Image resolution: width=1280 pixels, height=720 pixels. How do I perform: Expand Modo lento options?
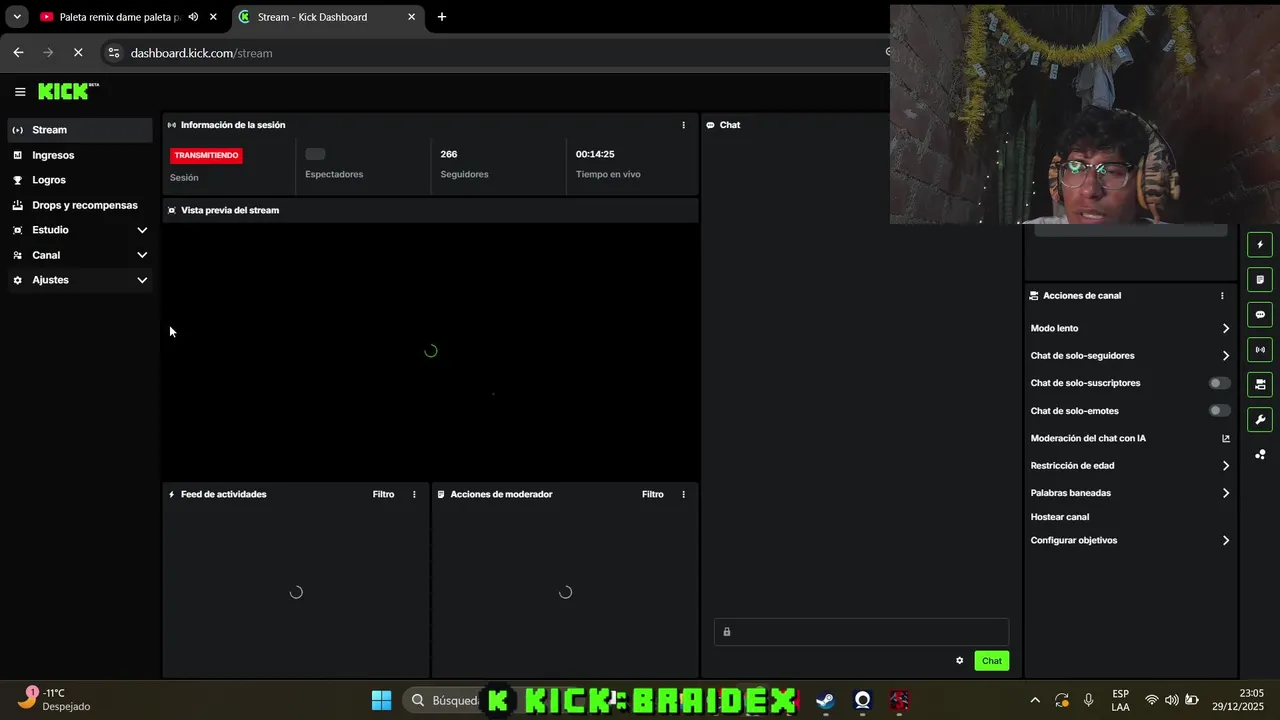(x=1226, y=328)
